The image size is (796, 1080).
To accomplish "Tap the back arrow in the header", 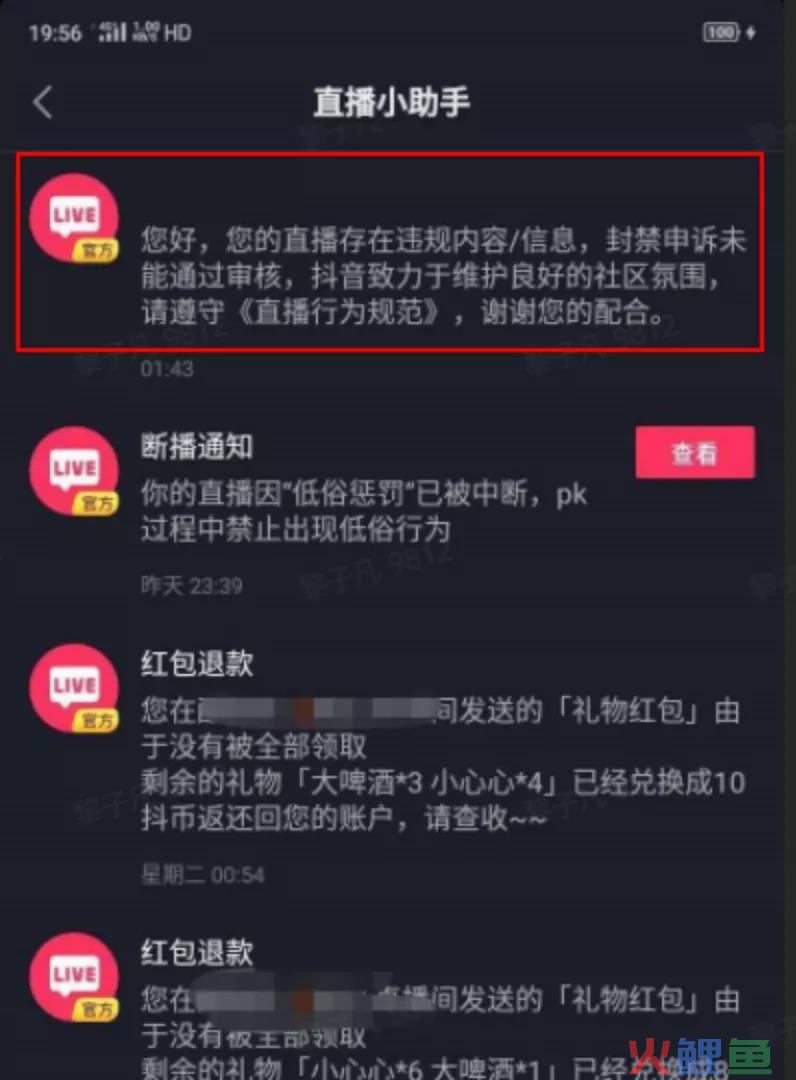I will click(43, 103).
